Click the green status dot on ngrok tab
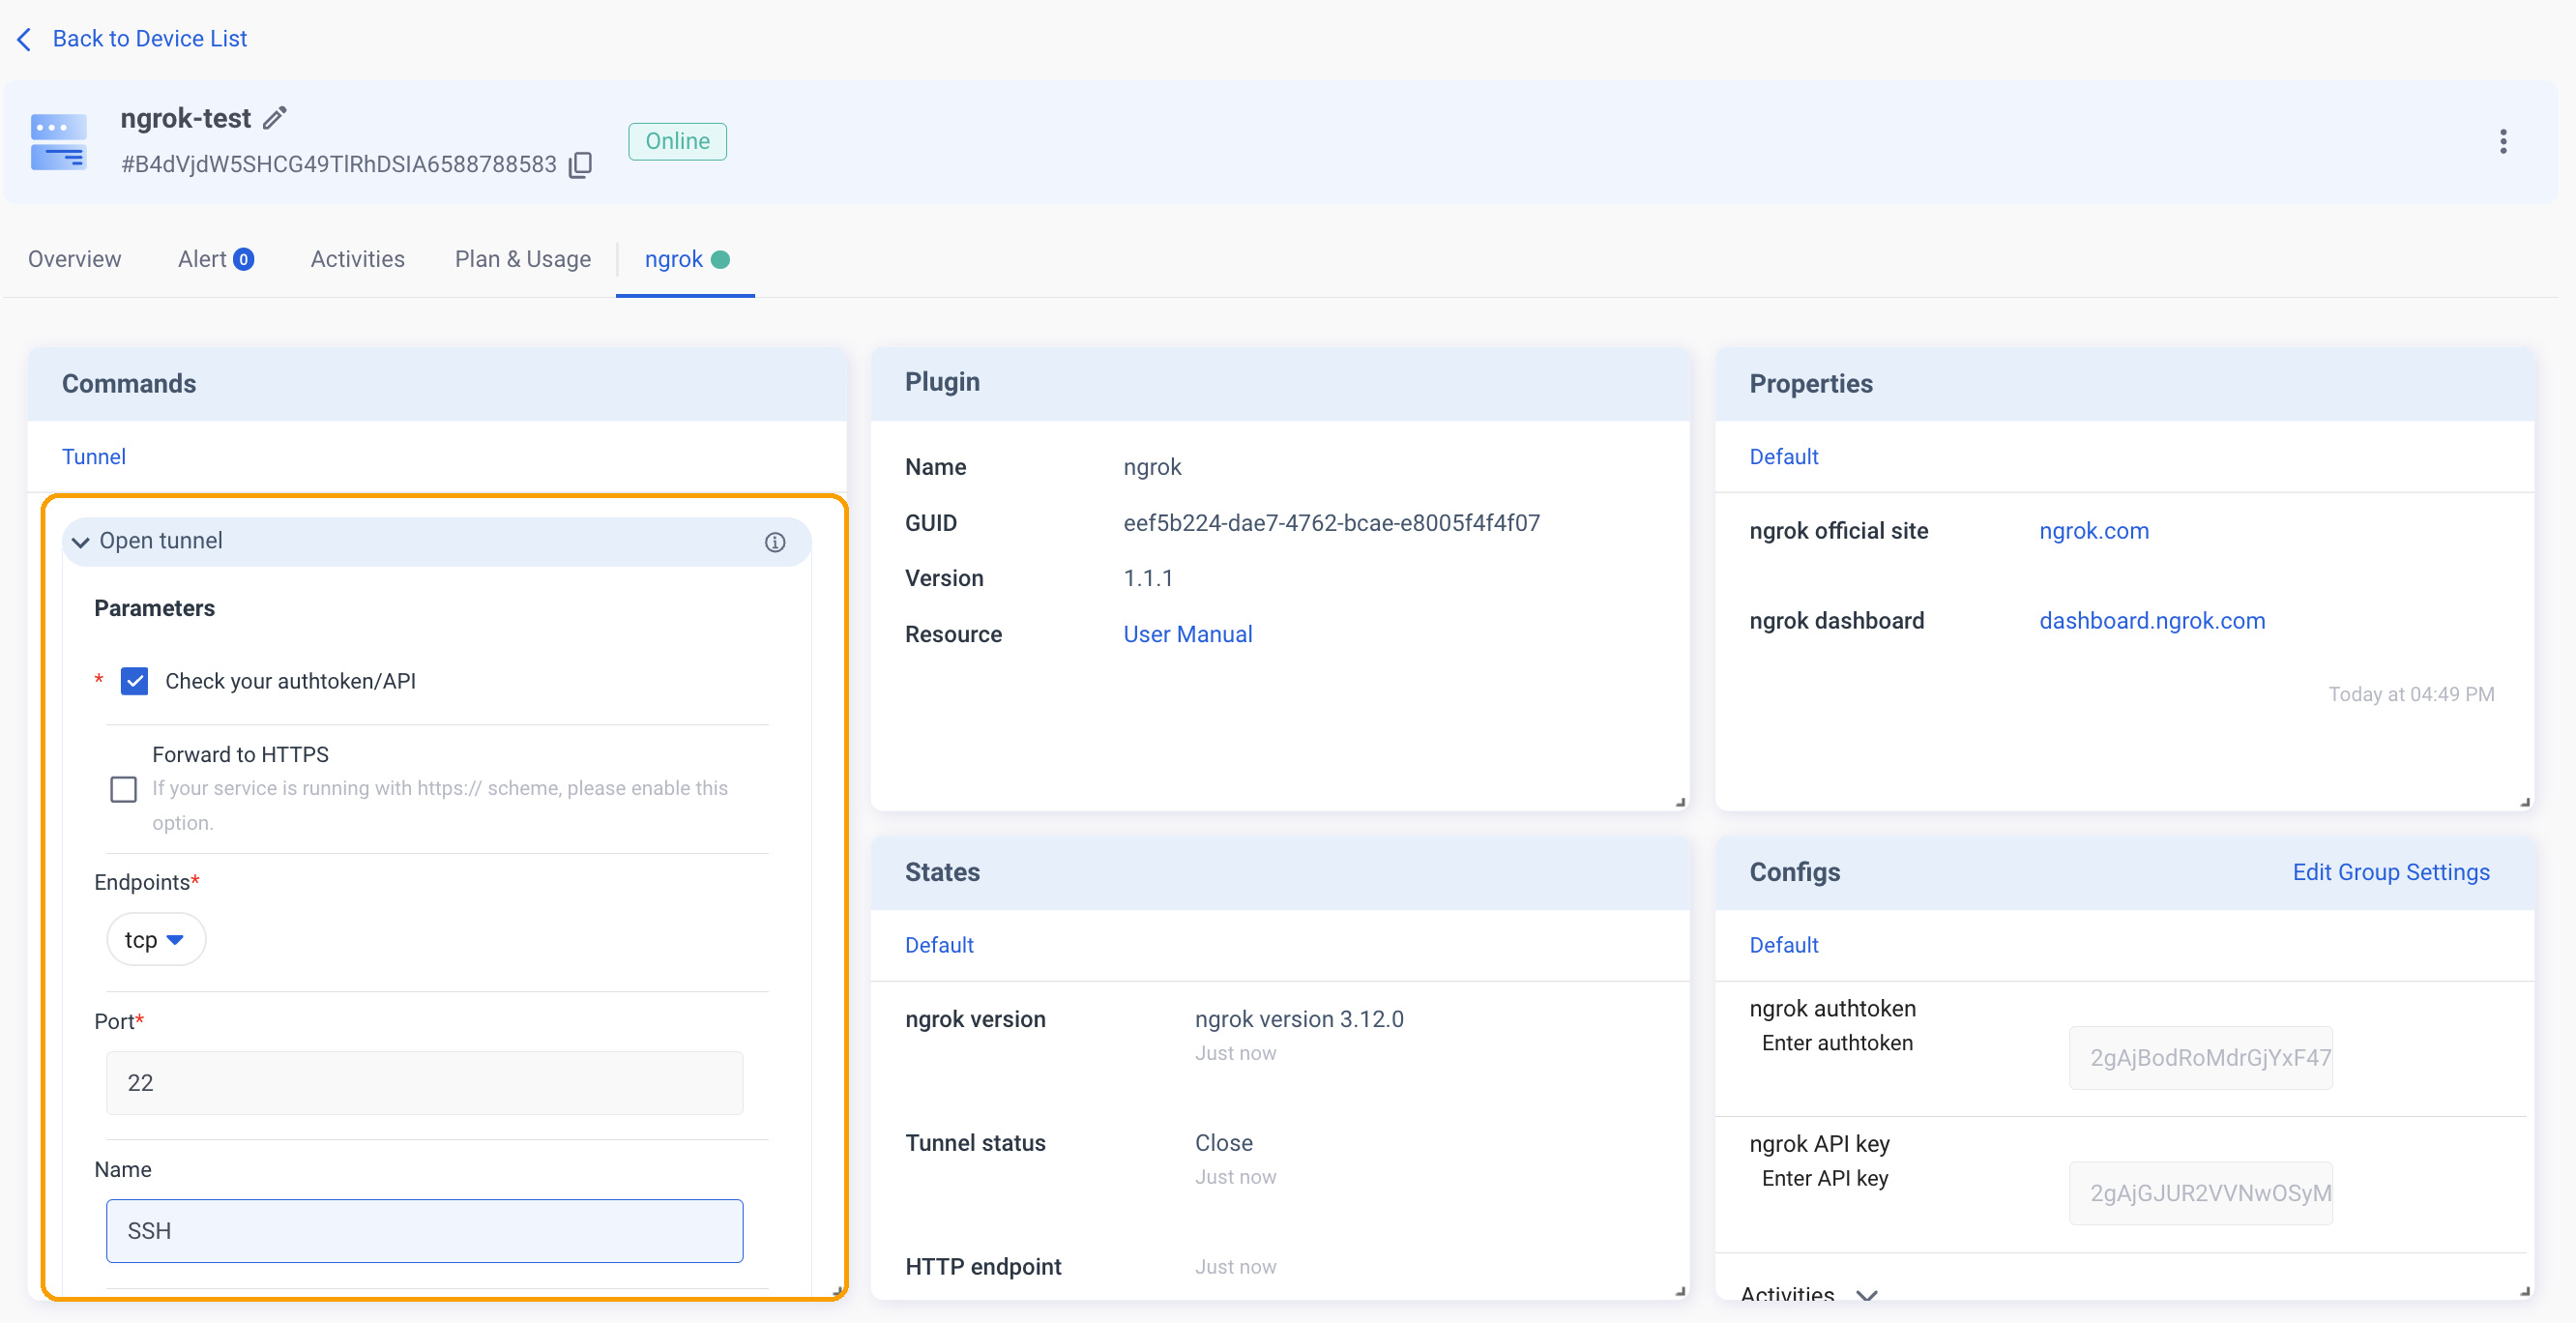This screenshot has height=1323, width=2576. click(x=720, y=260)
